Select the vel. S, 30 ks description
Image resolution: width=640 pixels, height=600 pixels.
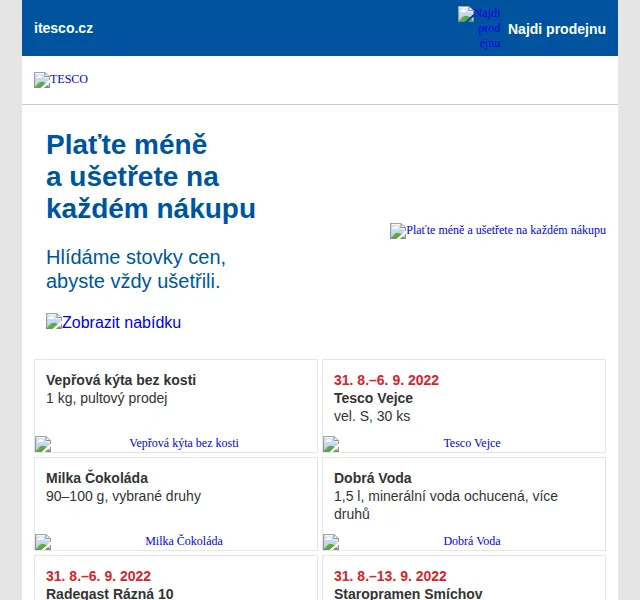pos(372,416)
